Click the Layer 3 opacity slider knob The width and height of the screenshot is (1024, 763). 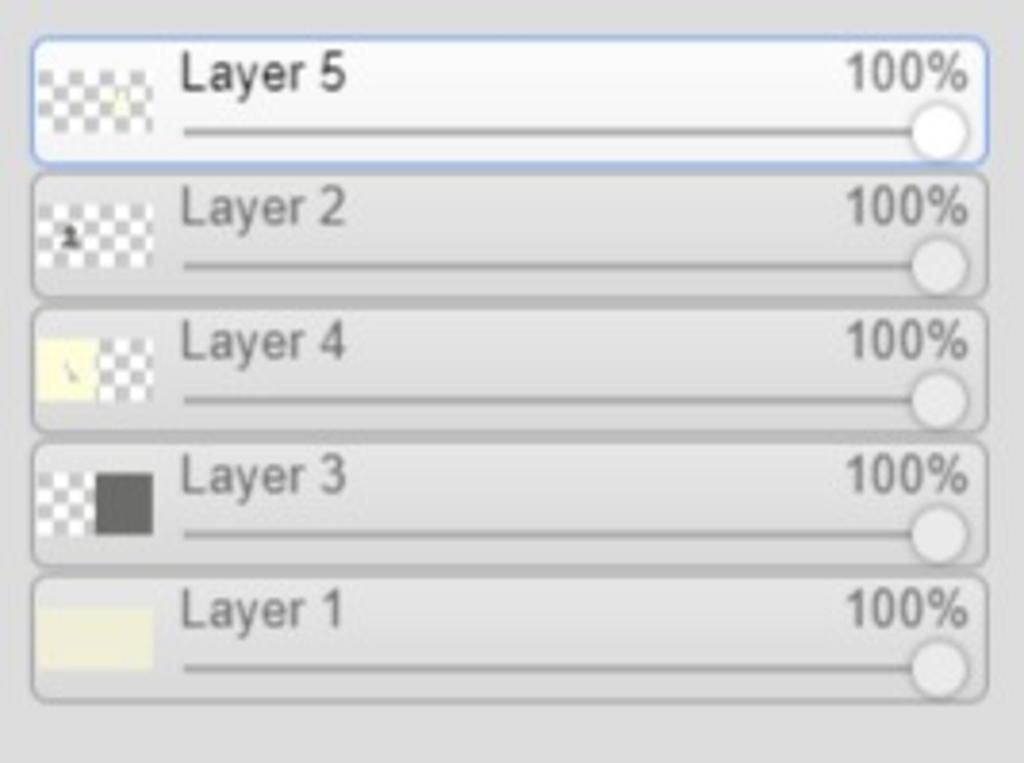pos(939,534)
